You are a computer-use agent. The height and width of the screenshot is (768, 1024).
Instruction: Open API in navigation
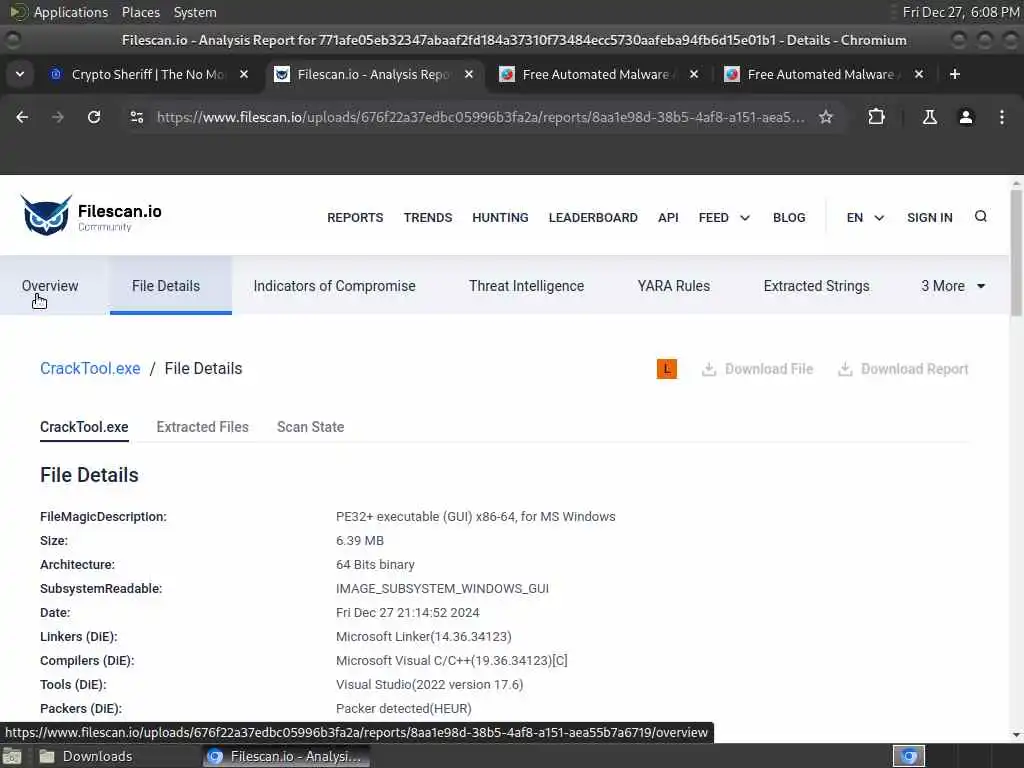click(668, 217)
